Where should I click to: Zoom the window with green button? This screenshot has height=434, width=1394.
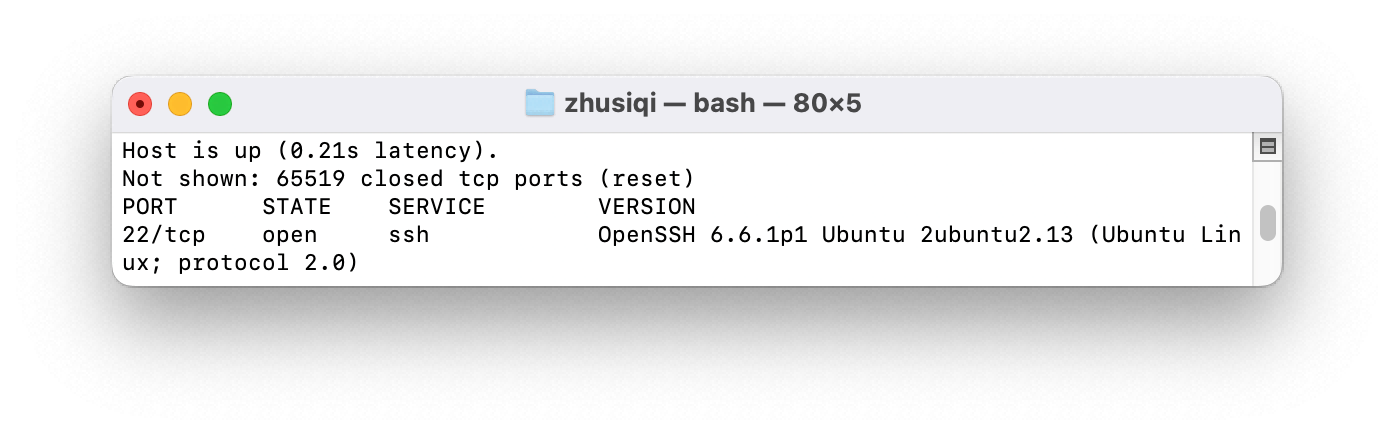point(220,103)
